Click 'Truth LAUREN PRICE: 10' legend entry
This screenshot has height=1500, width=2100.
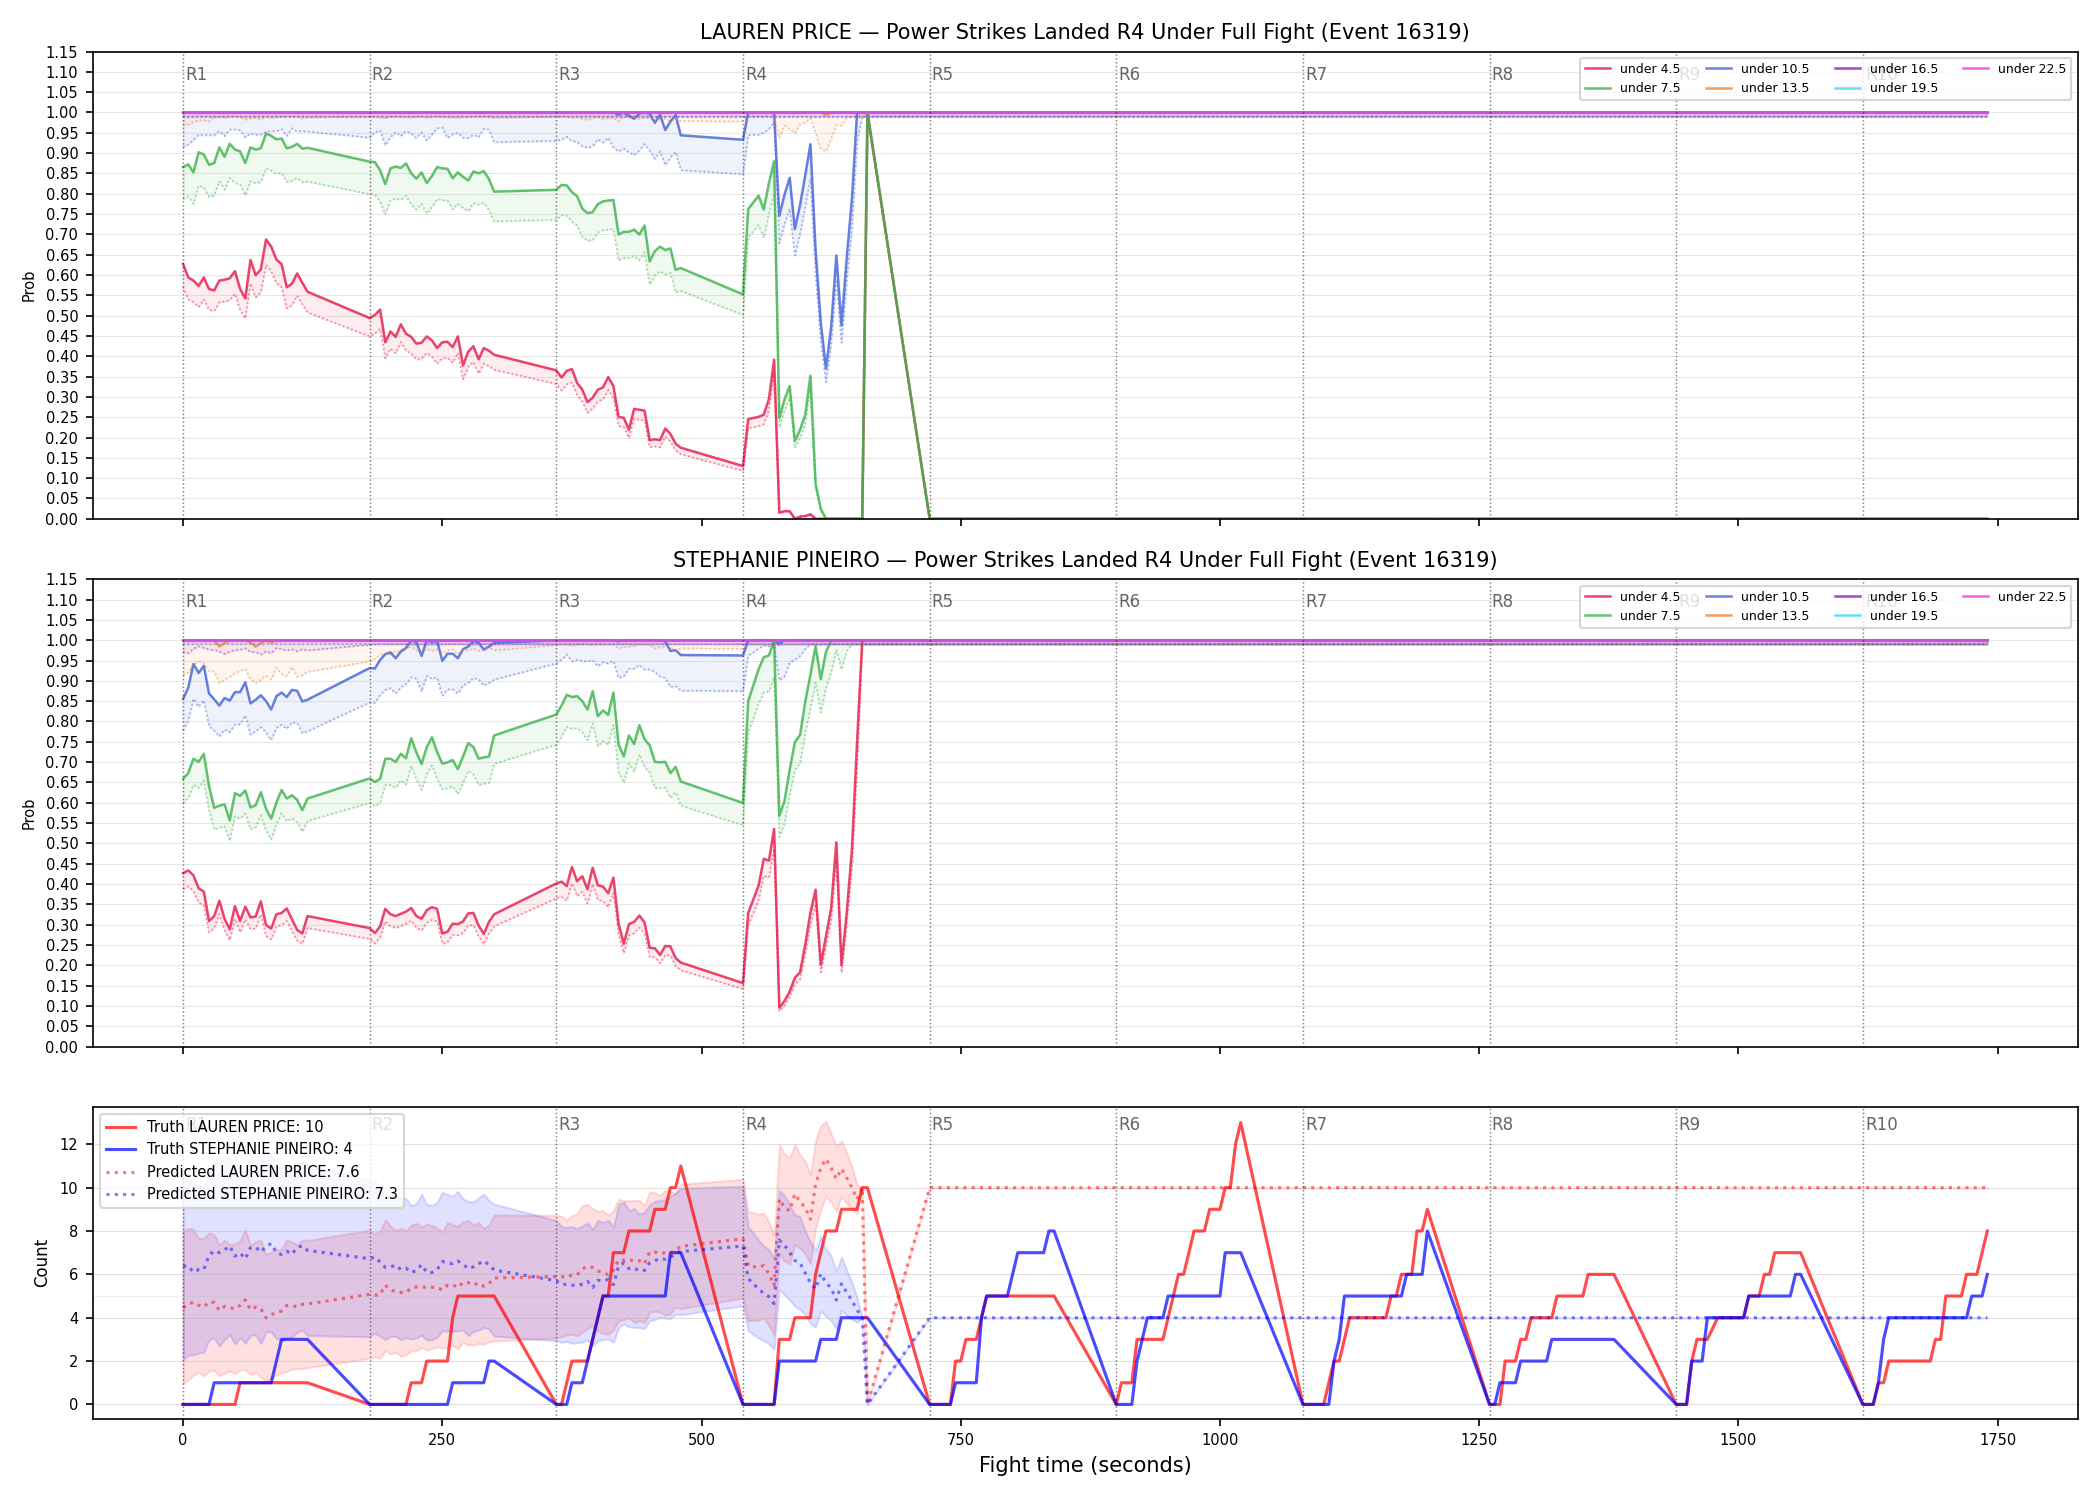click(x=214, y=1127)
